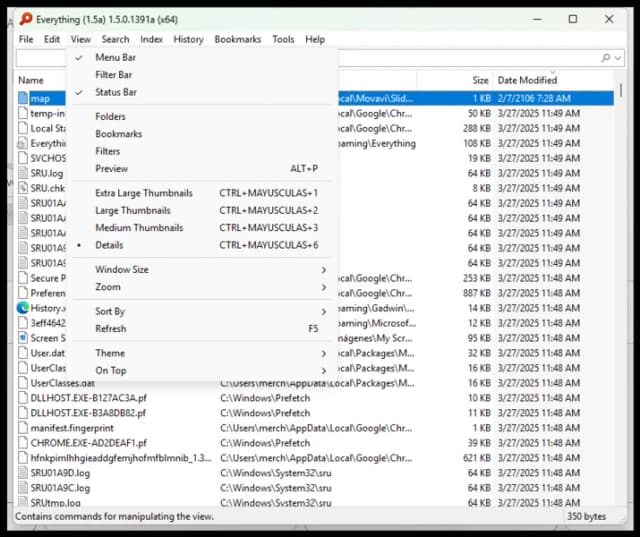Click the file icon beside SVCHOS file
This screenshot has width=640, height=537.
pyautogui.click(x=23, y=158)
